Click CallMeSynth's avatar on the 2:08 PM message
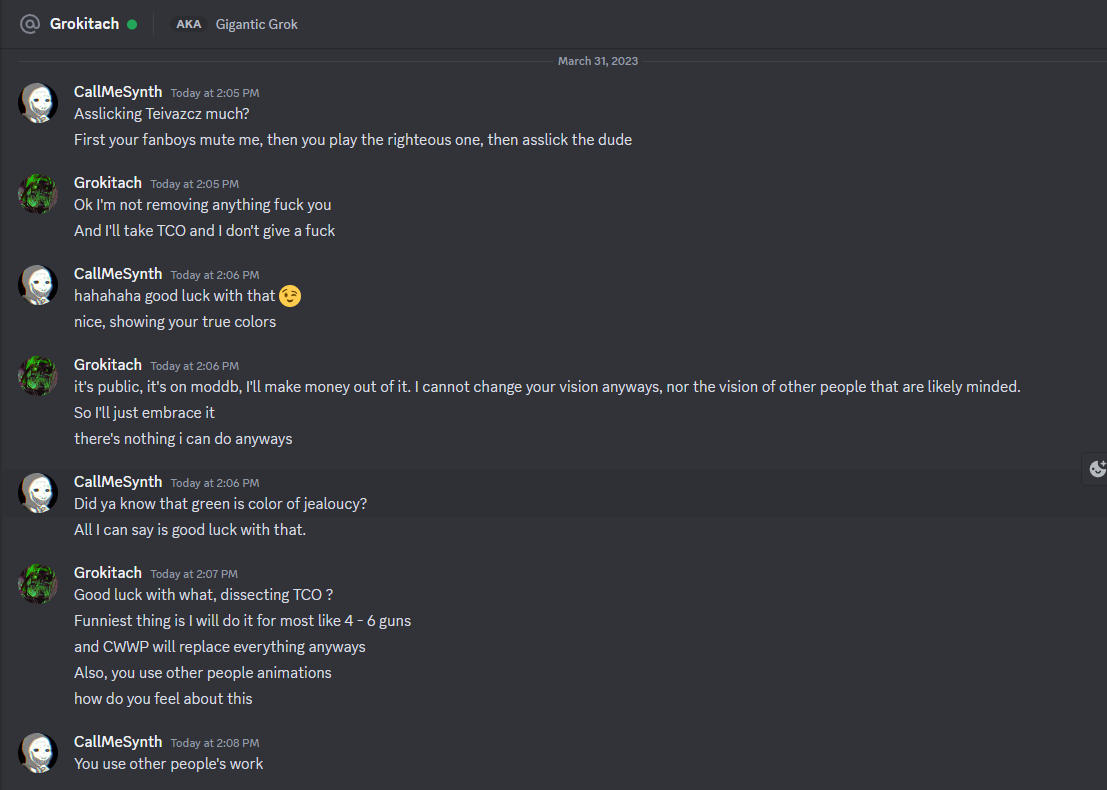The height and width of the screenshot is (790, 1107). click(38, 753)
